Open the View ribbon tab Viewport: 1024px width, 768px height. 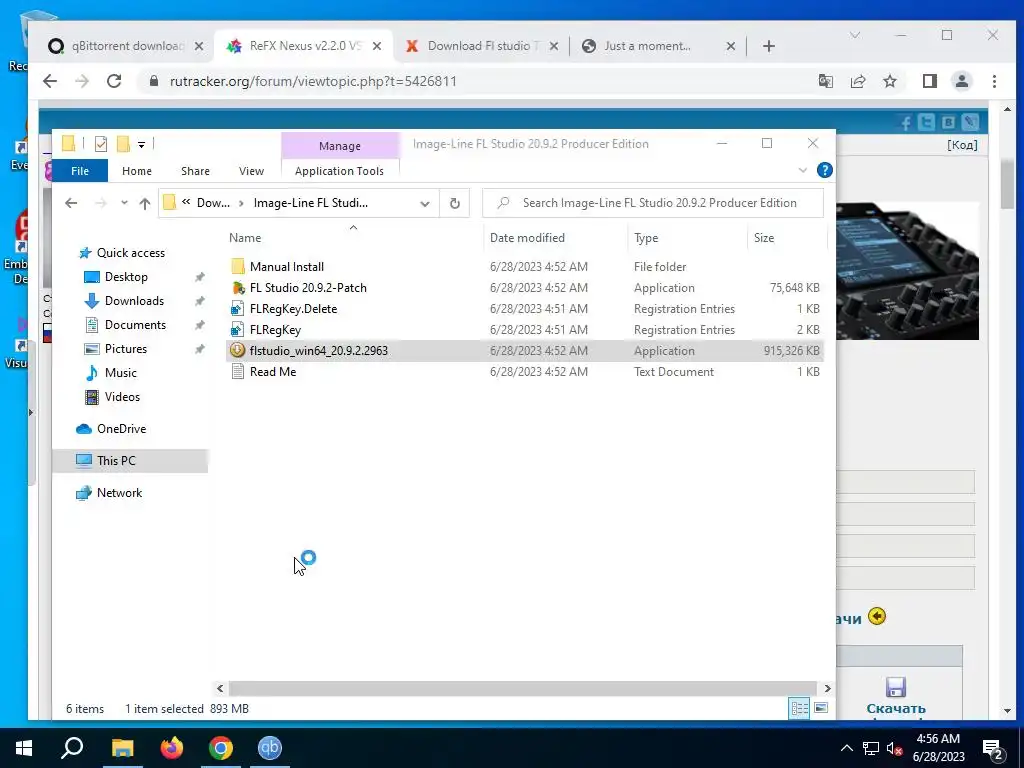[251, 171]
